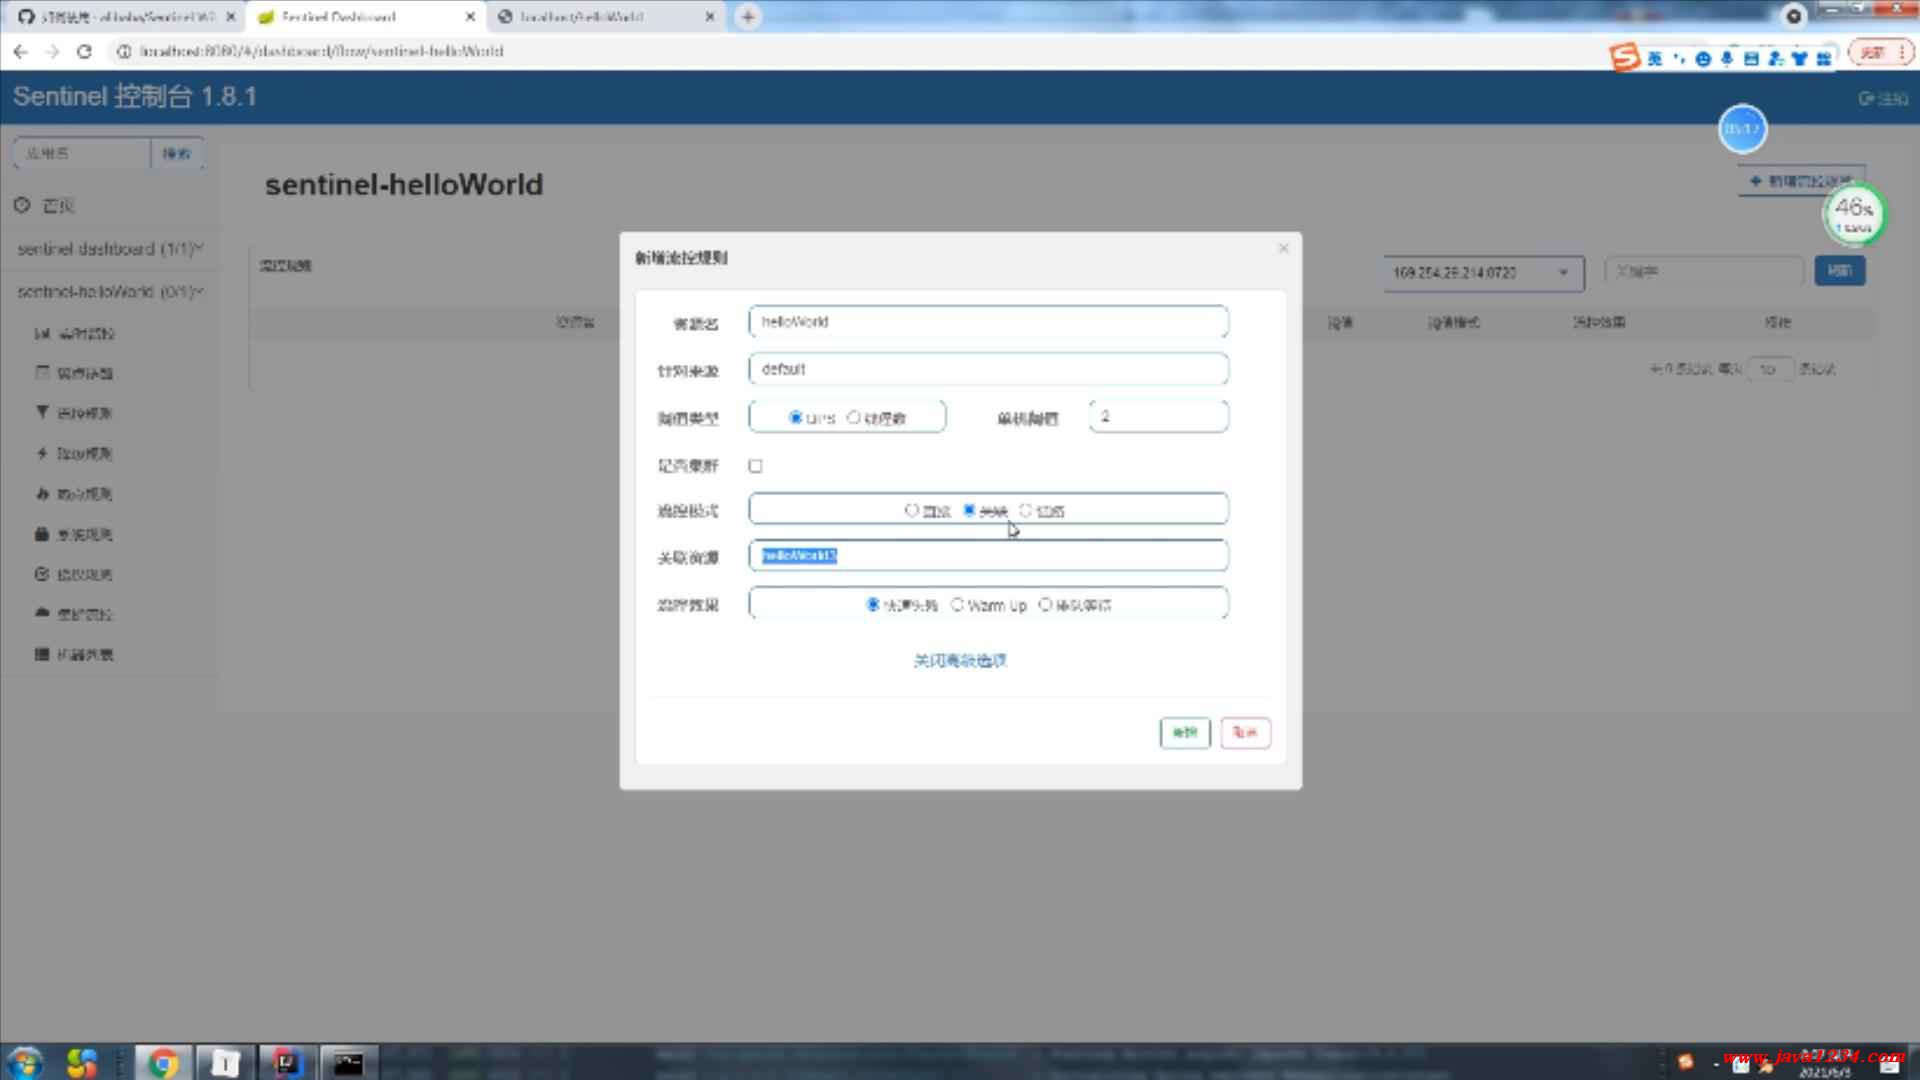Click the browser forward arrow
The width and height of the screenshot is (1920, 1080).
(53, 51)
